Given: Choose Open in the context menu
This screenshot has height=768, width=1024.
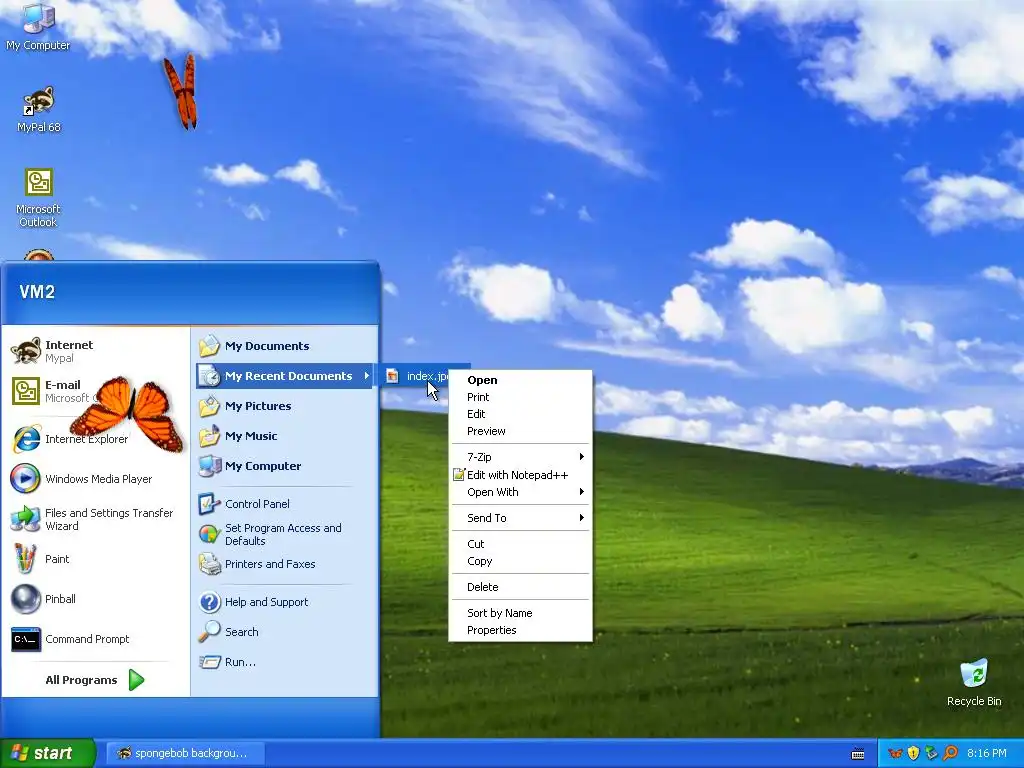Looking at the screenshot, I should coord(520,380).
